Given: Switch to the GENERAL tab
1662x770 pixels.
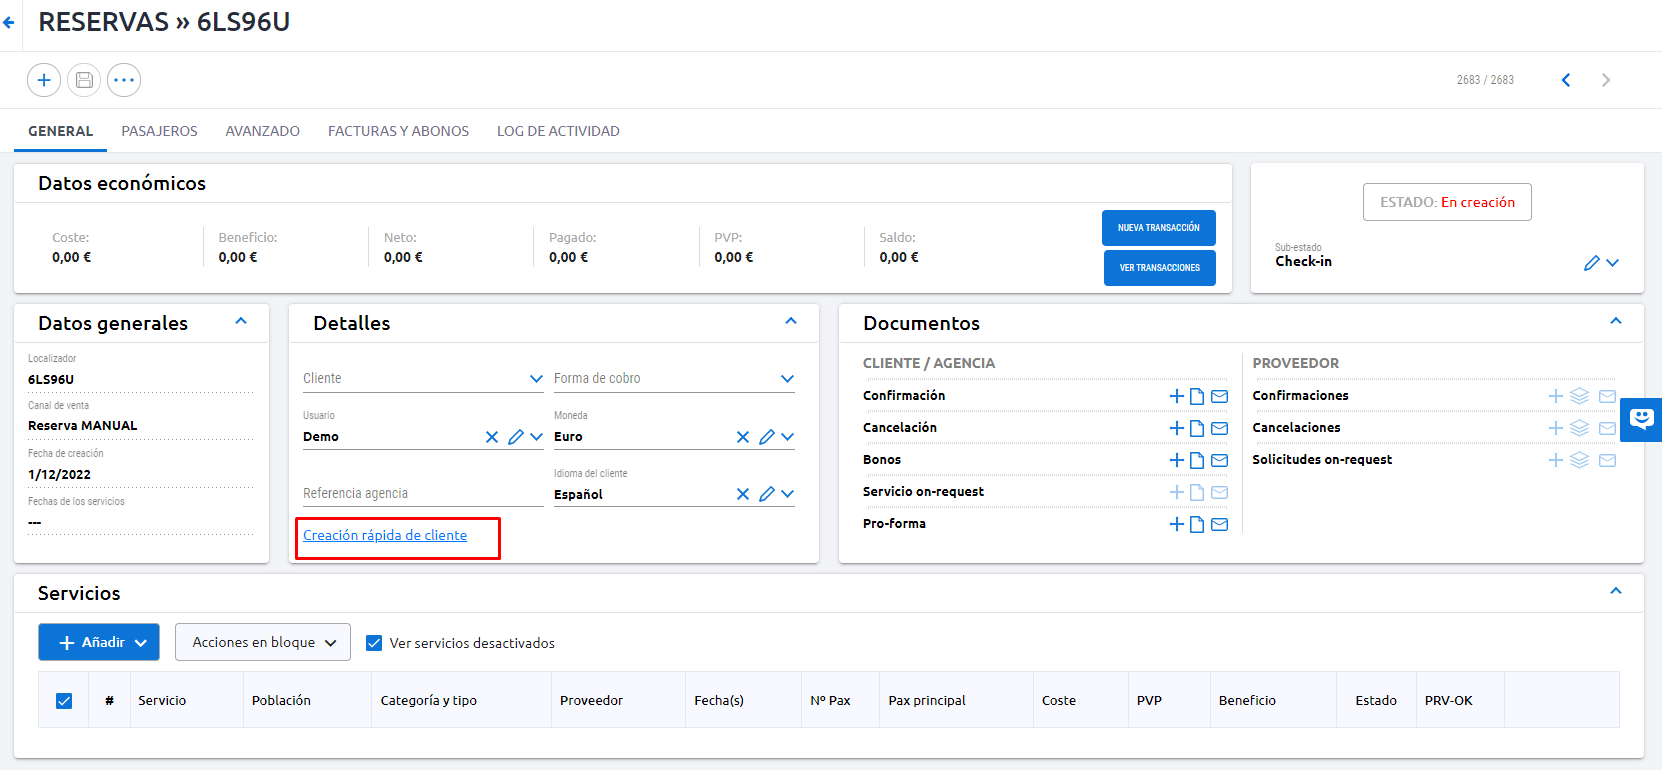Looking at the screenshot, I should coord(60,131).
